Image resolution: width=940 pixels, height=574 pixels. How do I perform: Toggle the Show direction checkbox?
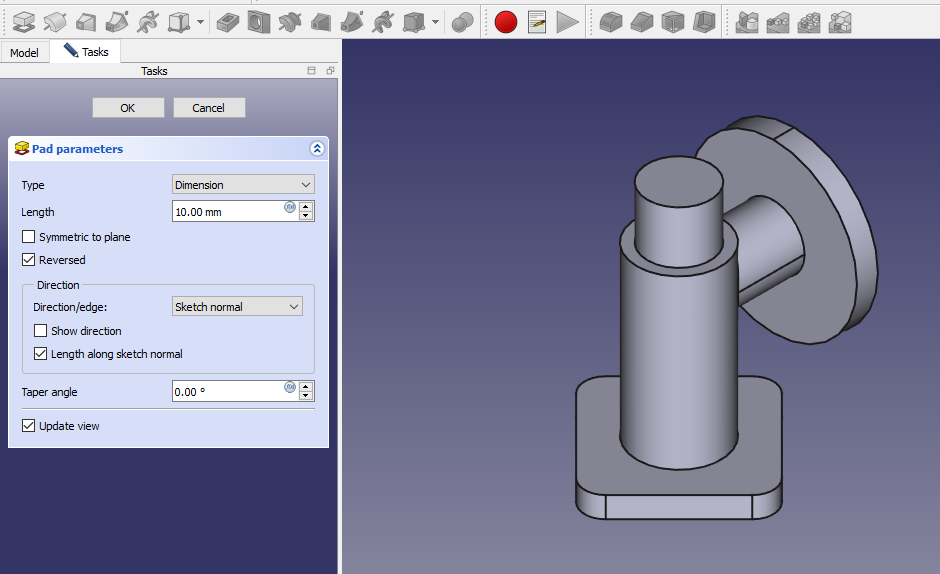pyautogui.click(x=41, y=331)
